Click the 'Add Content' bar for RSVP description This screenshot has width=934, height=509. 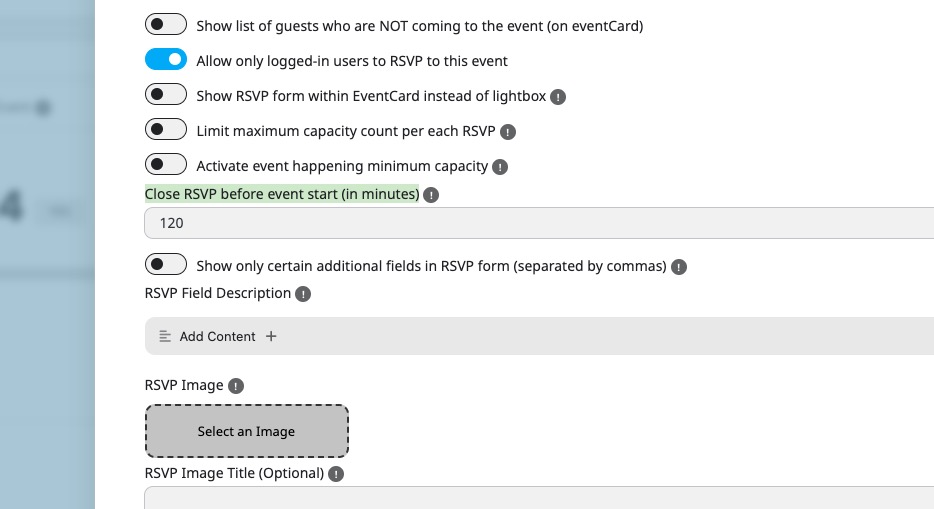pyautogui.click(x=540, y=336)
